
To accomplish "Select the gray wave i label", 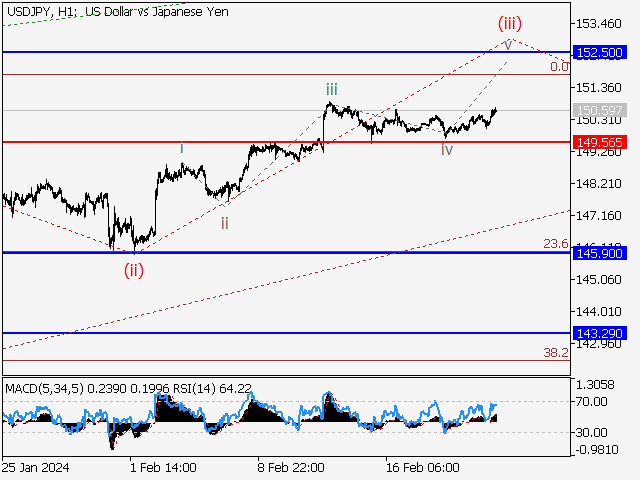I will [182, 148].
